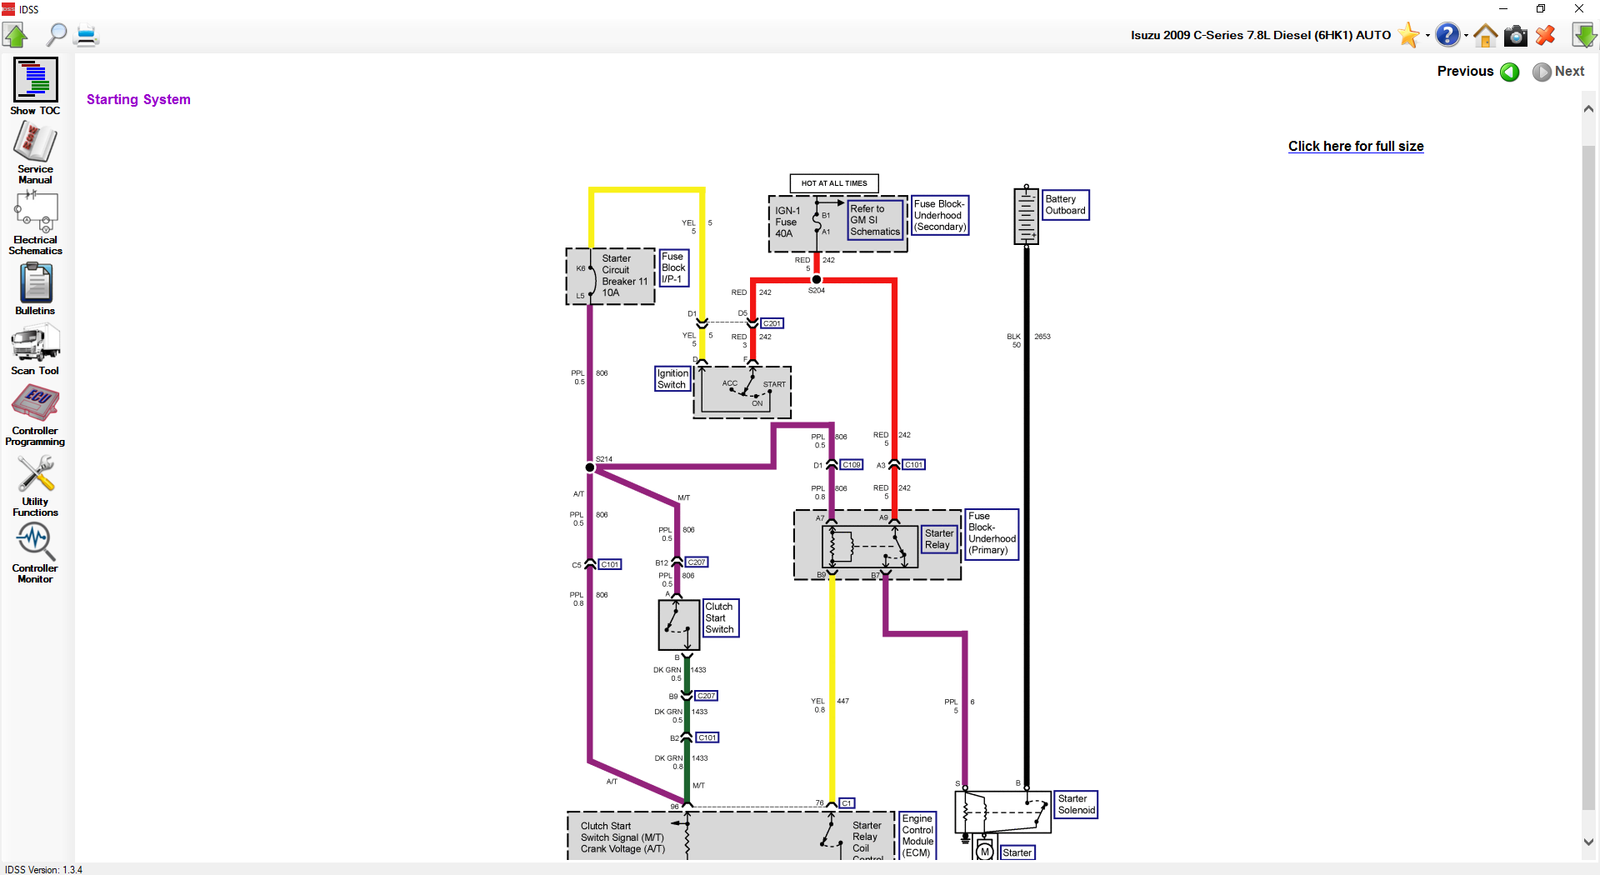Click the 'Starter' motor label

(x=1017, y=853)
